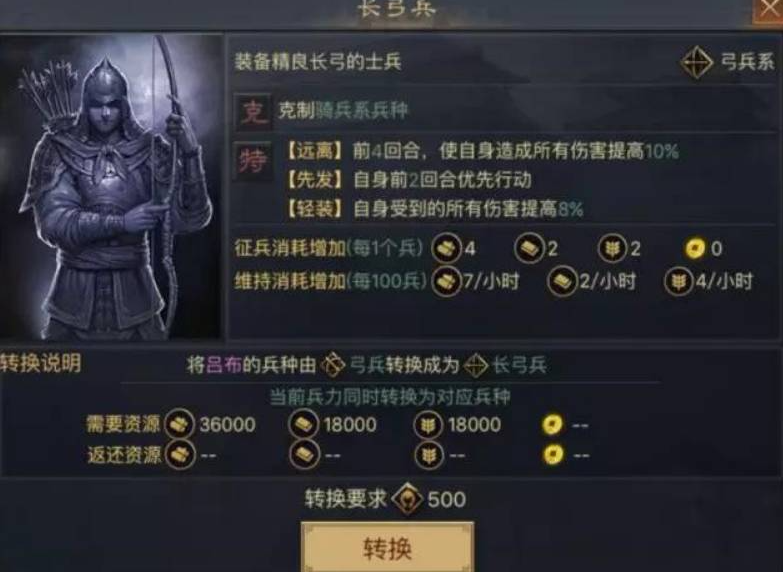Click the grain icon showing 4/小时 upkeep
Image resolution: width=783 pixels, height=572 pixels.
click(679, 281)
